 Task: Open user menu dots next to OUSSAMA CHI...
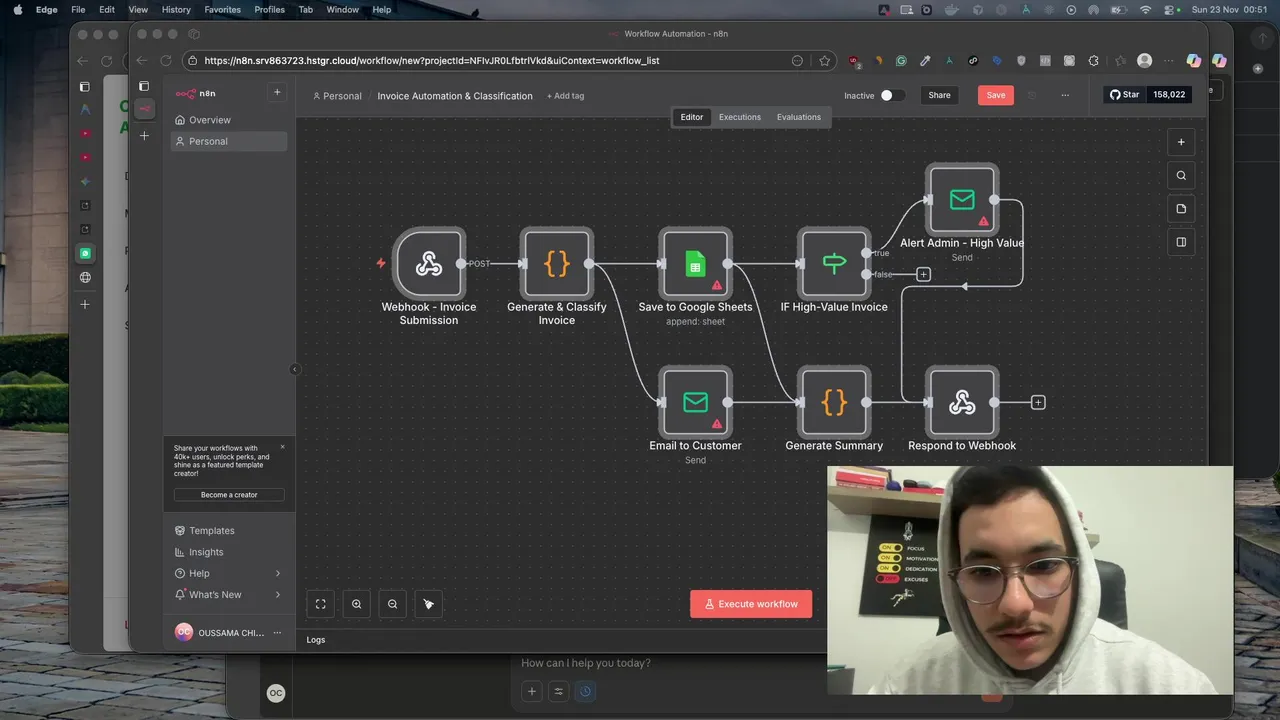(277, 633)
